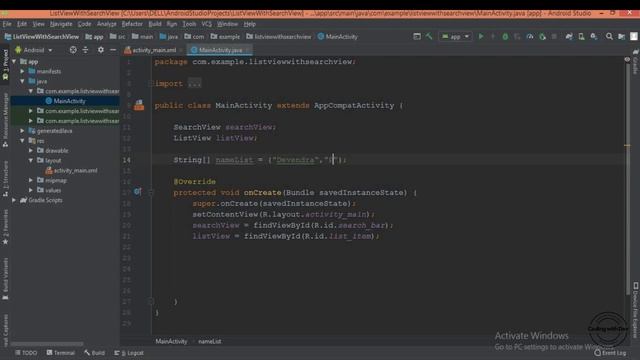Open the VCS menu
The width and height of the screenshot is (640, 360).
click(x=207, y=24)
